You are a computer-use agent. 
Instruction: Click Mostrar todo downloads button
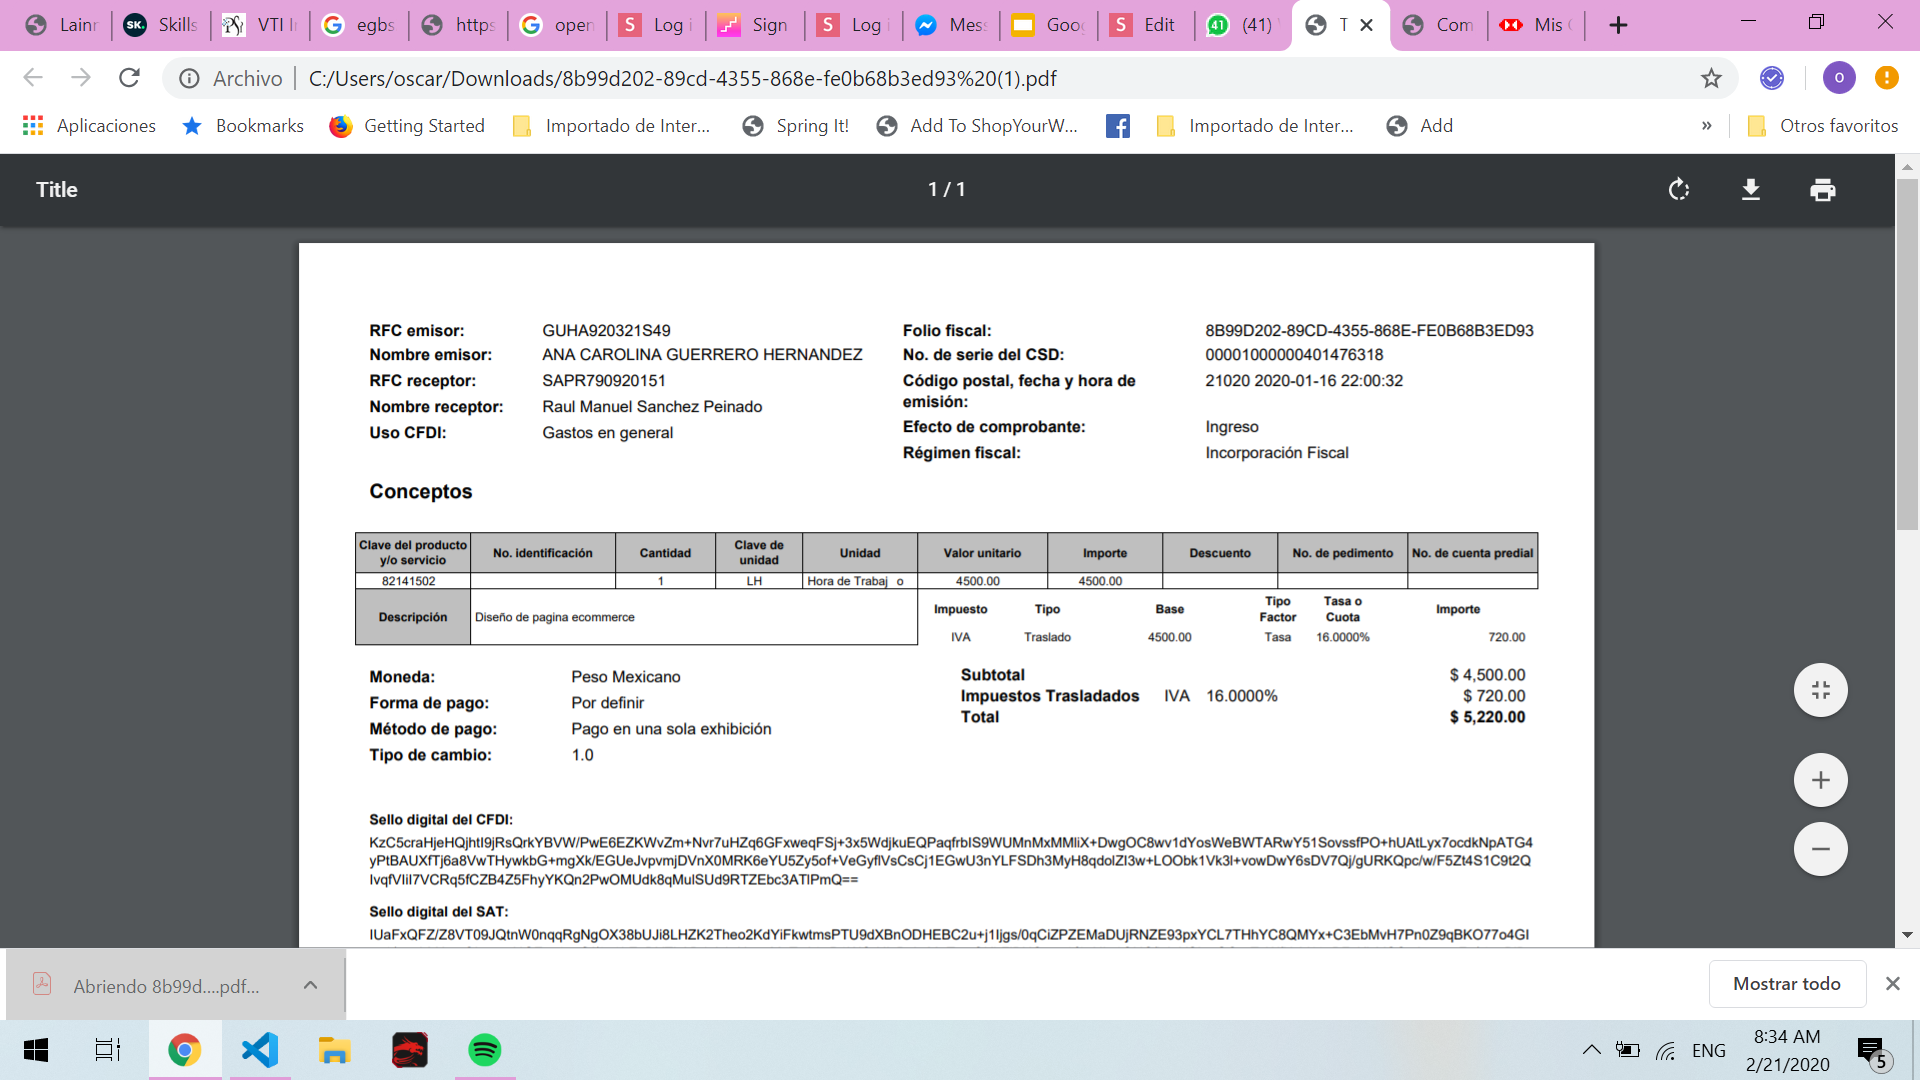(1786, 984)
